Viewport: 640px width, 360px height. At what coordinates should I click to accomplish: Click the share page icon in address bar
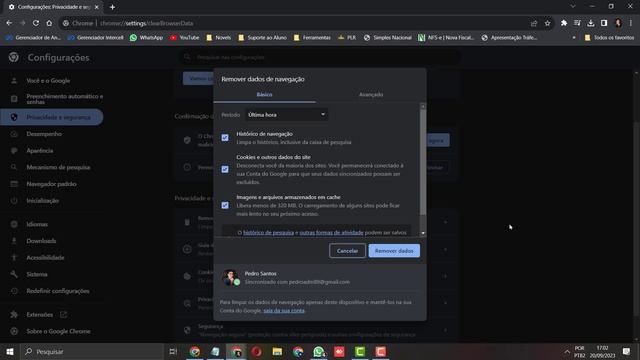click(534, 23)
